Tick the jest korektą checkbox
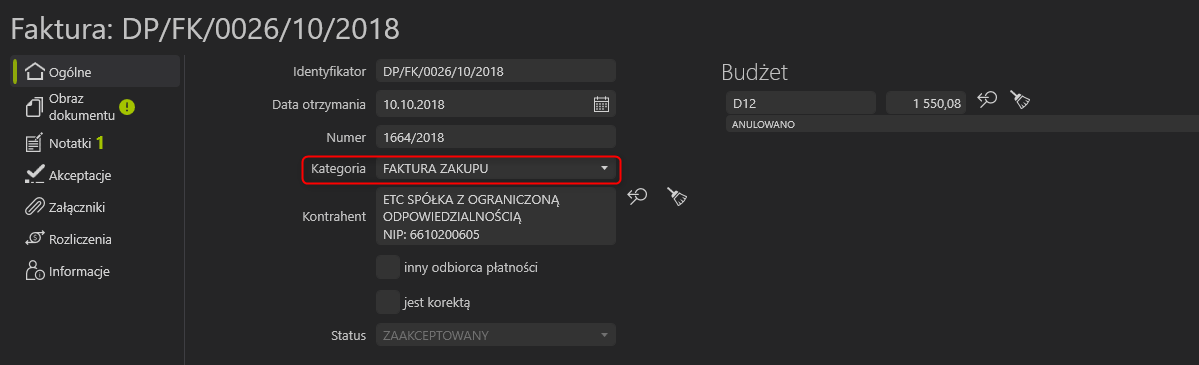 click(388, 301)
